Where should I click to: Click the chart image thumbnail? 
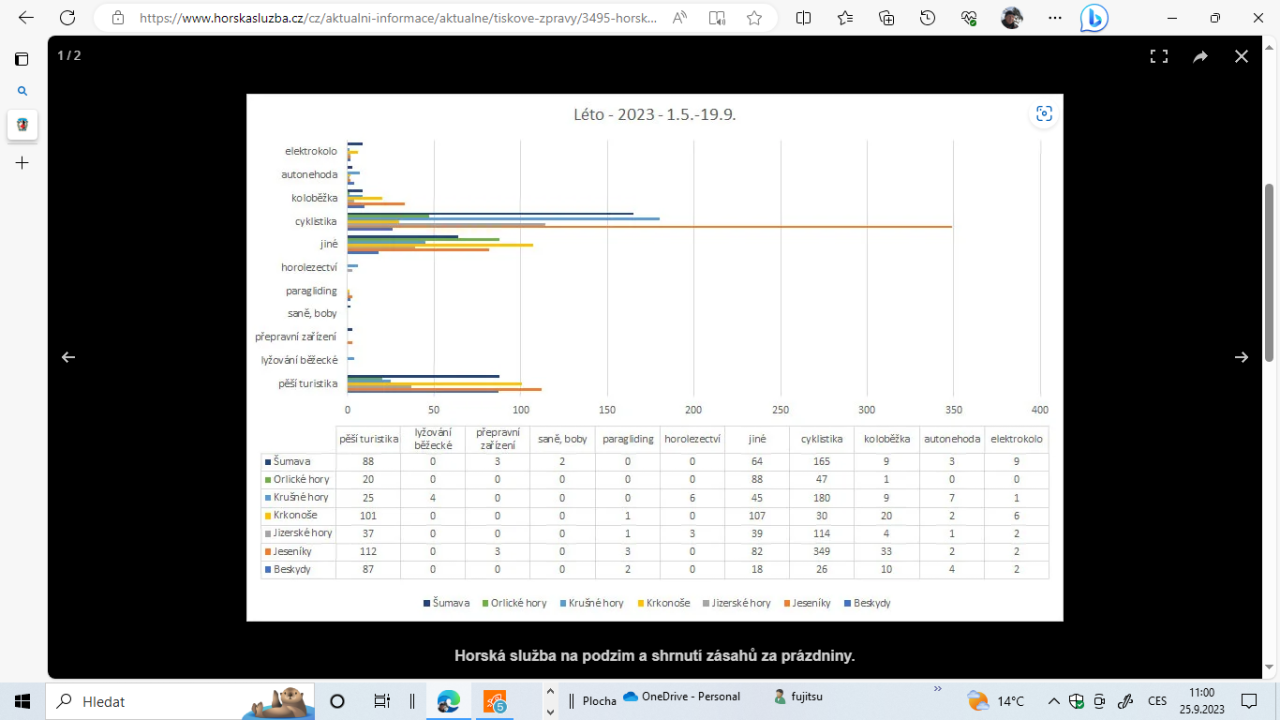point(655,357)
